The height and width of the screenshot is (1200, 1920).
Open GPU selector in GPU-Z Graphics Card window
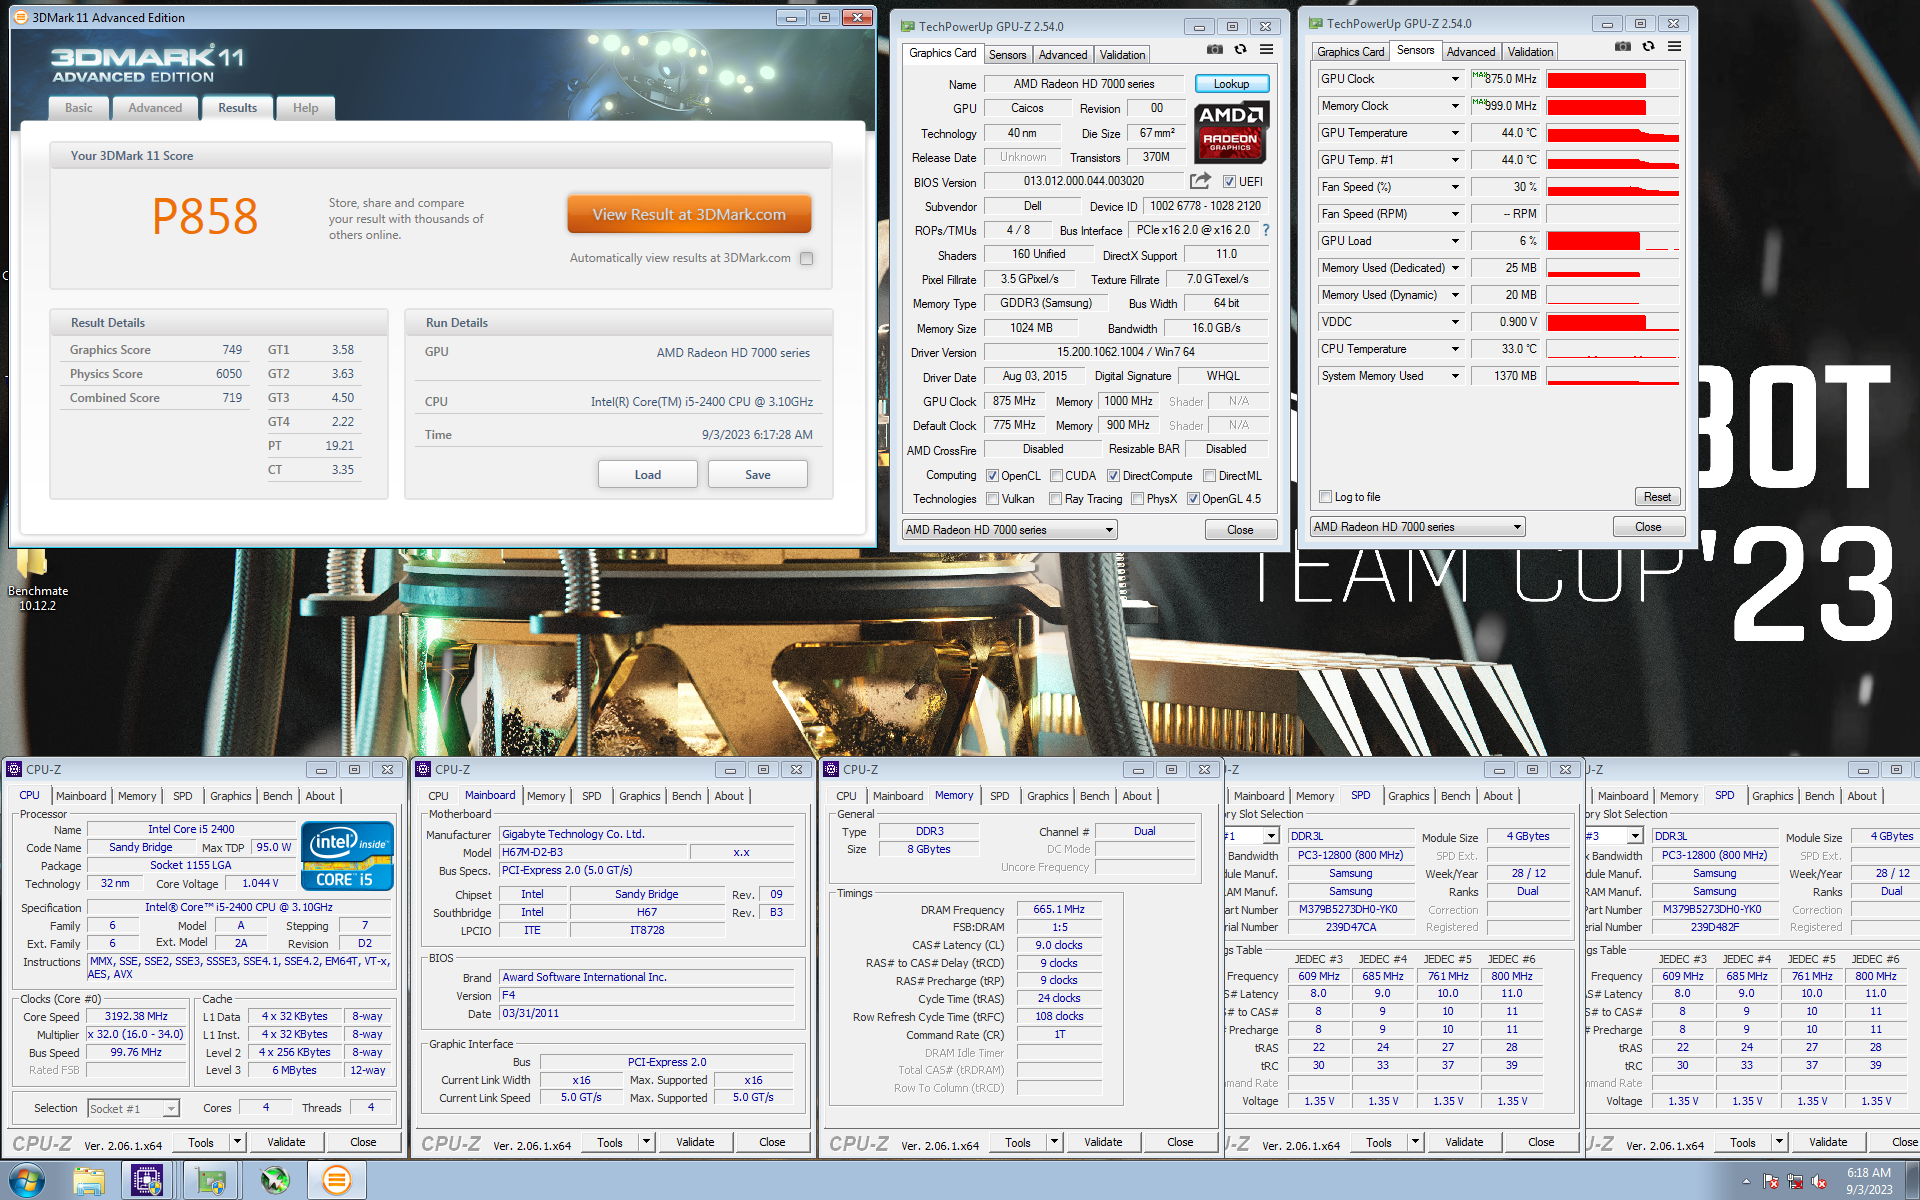(x=1009, y=530)
